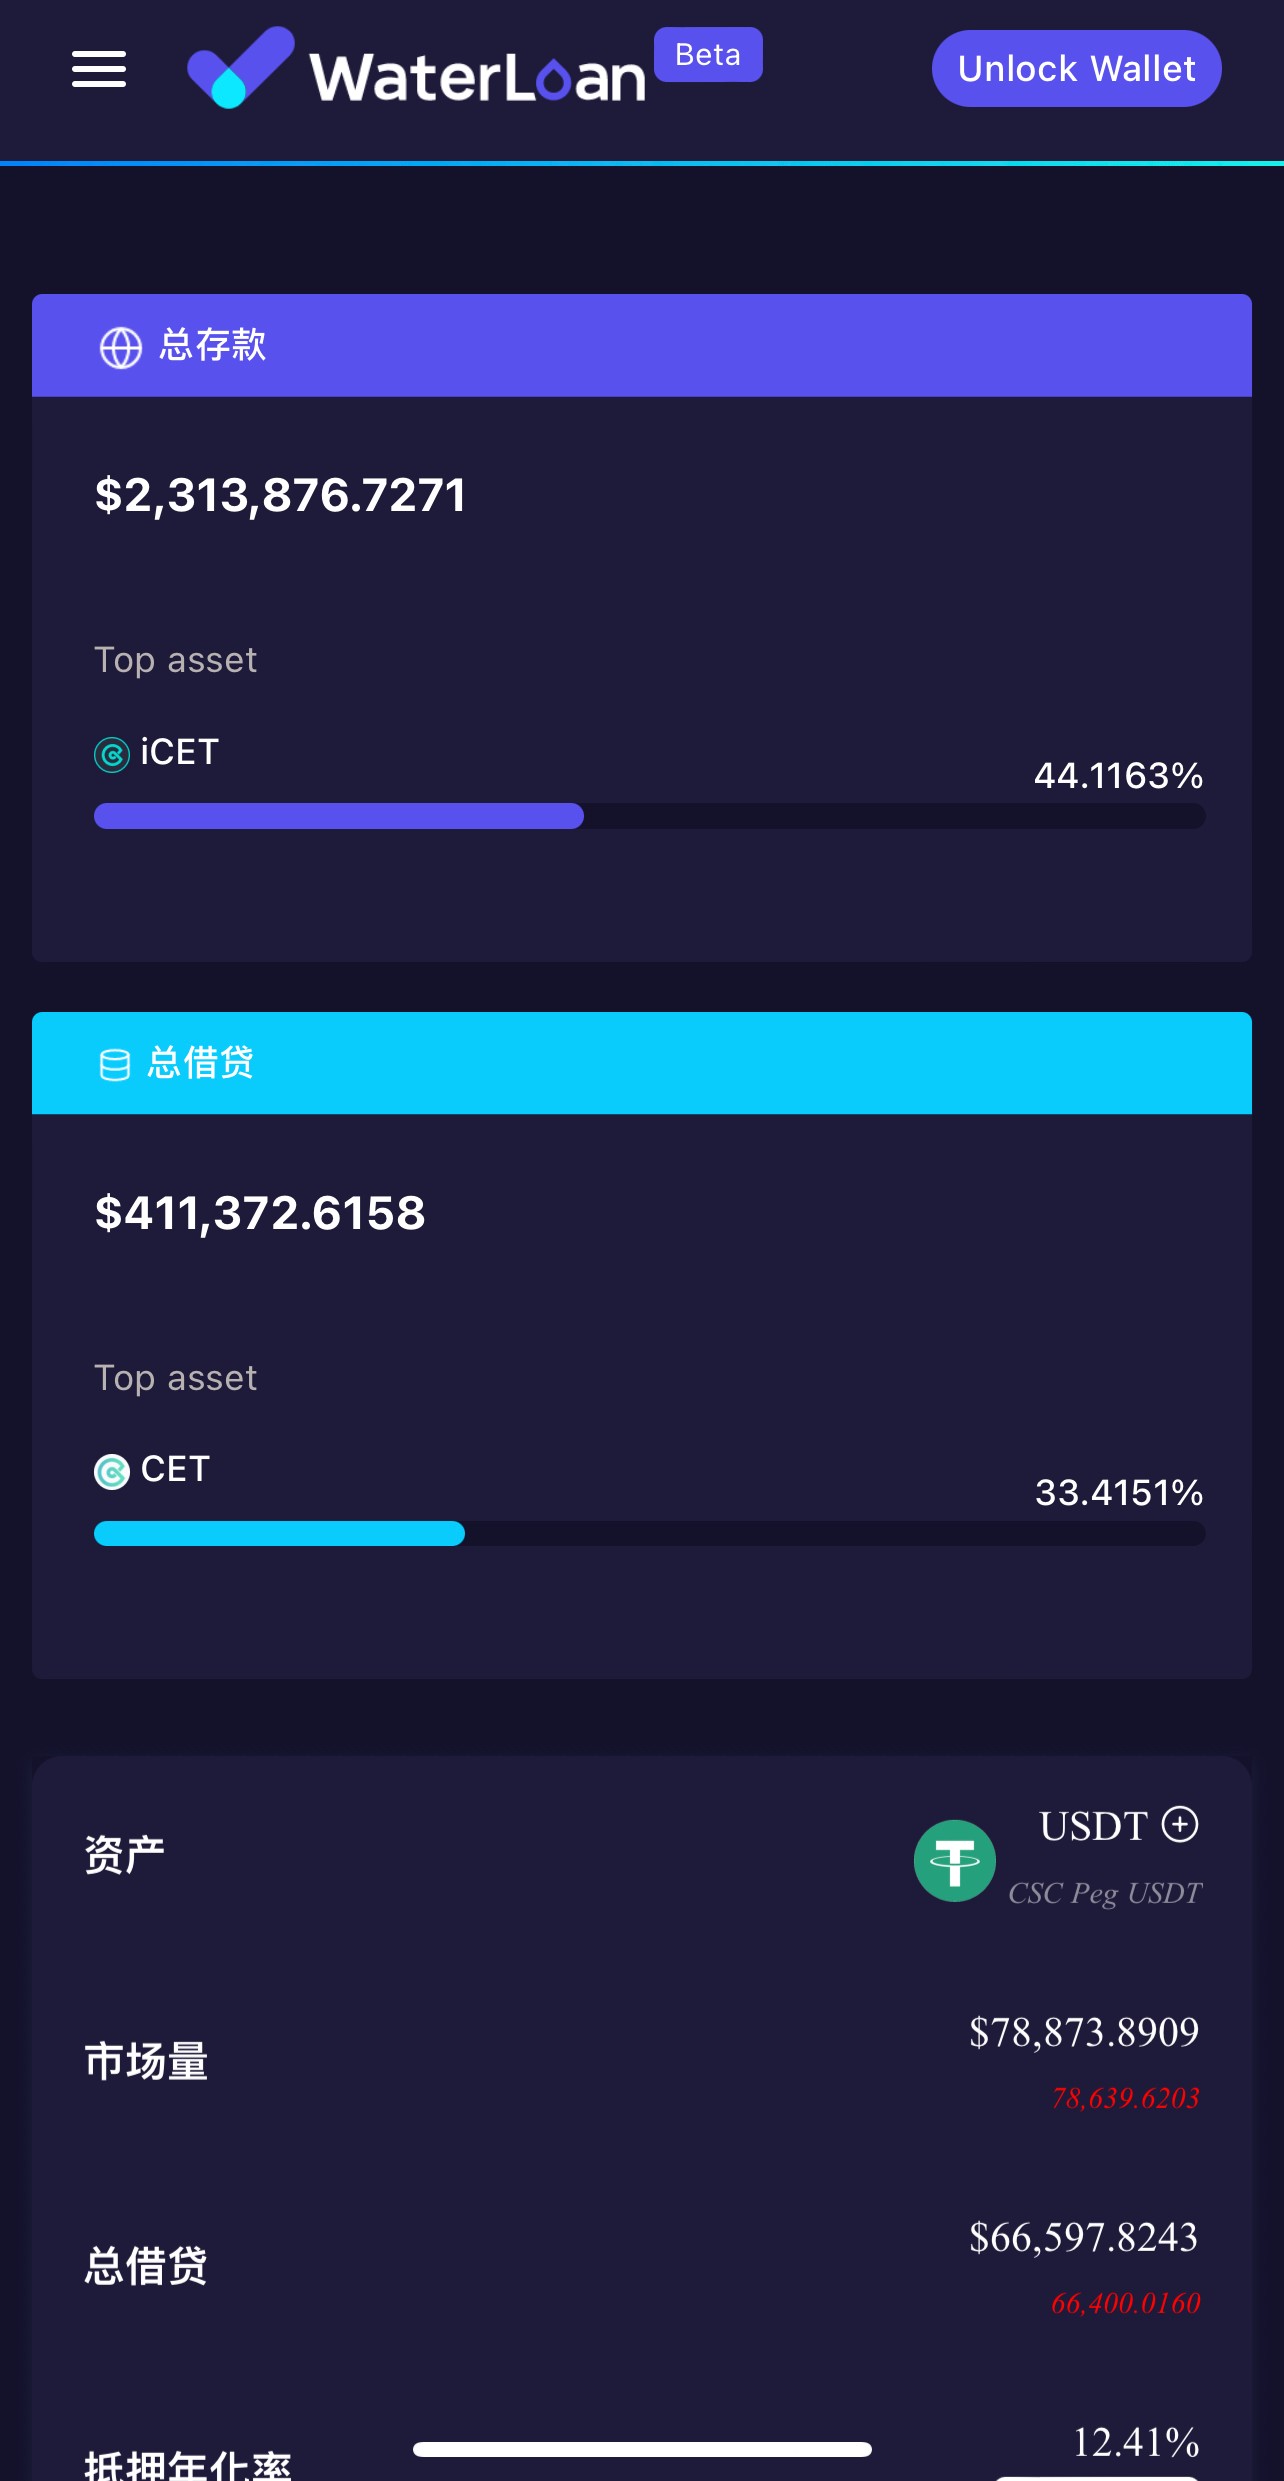
Task: Tap the green USDT Tether logo
Action: coord(955,1860)
